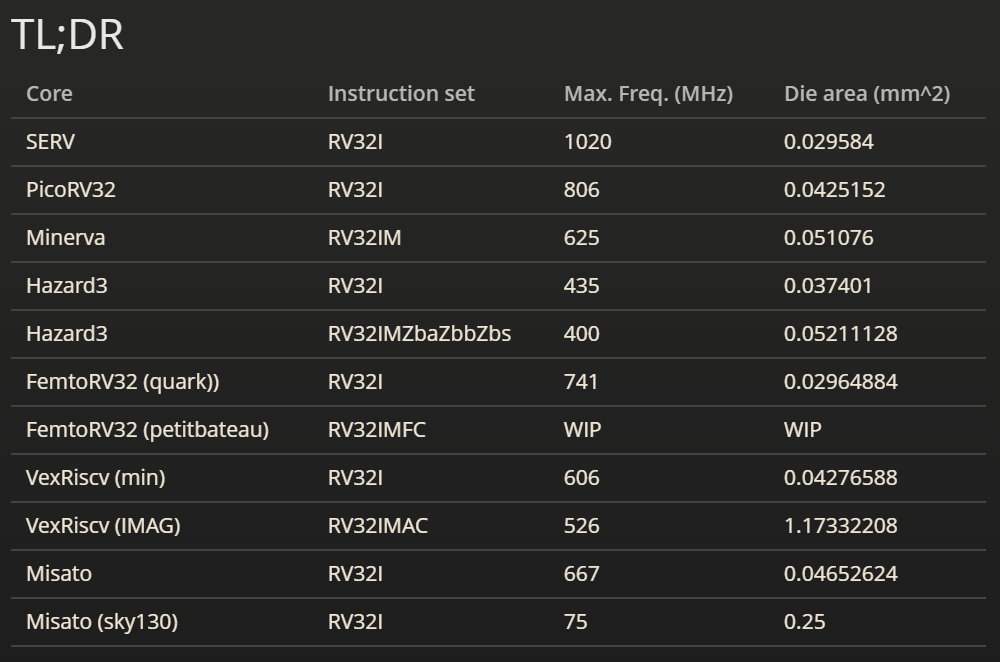
Task: Click the PicoRV32 core name
Action: click(71, 189)
